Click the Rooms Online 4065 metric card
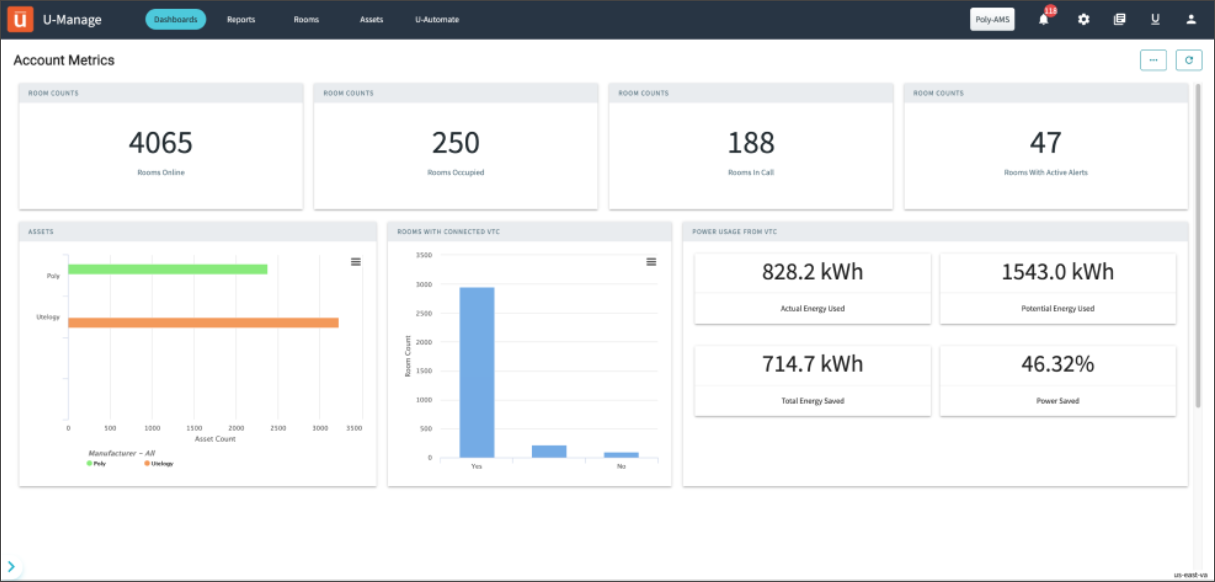 pos(160,145)
